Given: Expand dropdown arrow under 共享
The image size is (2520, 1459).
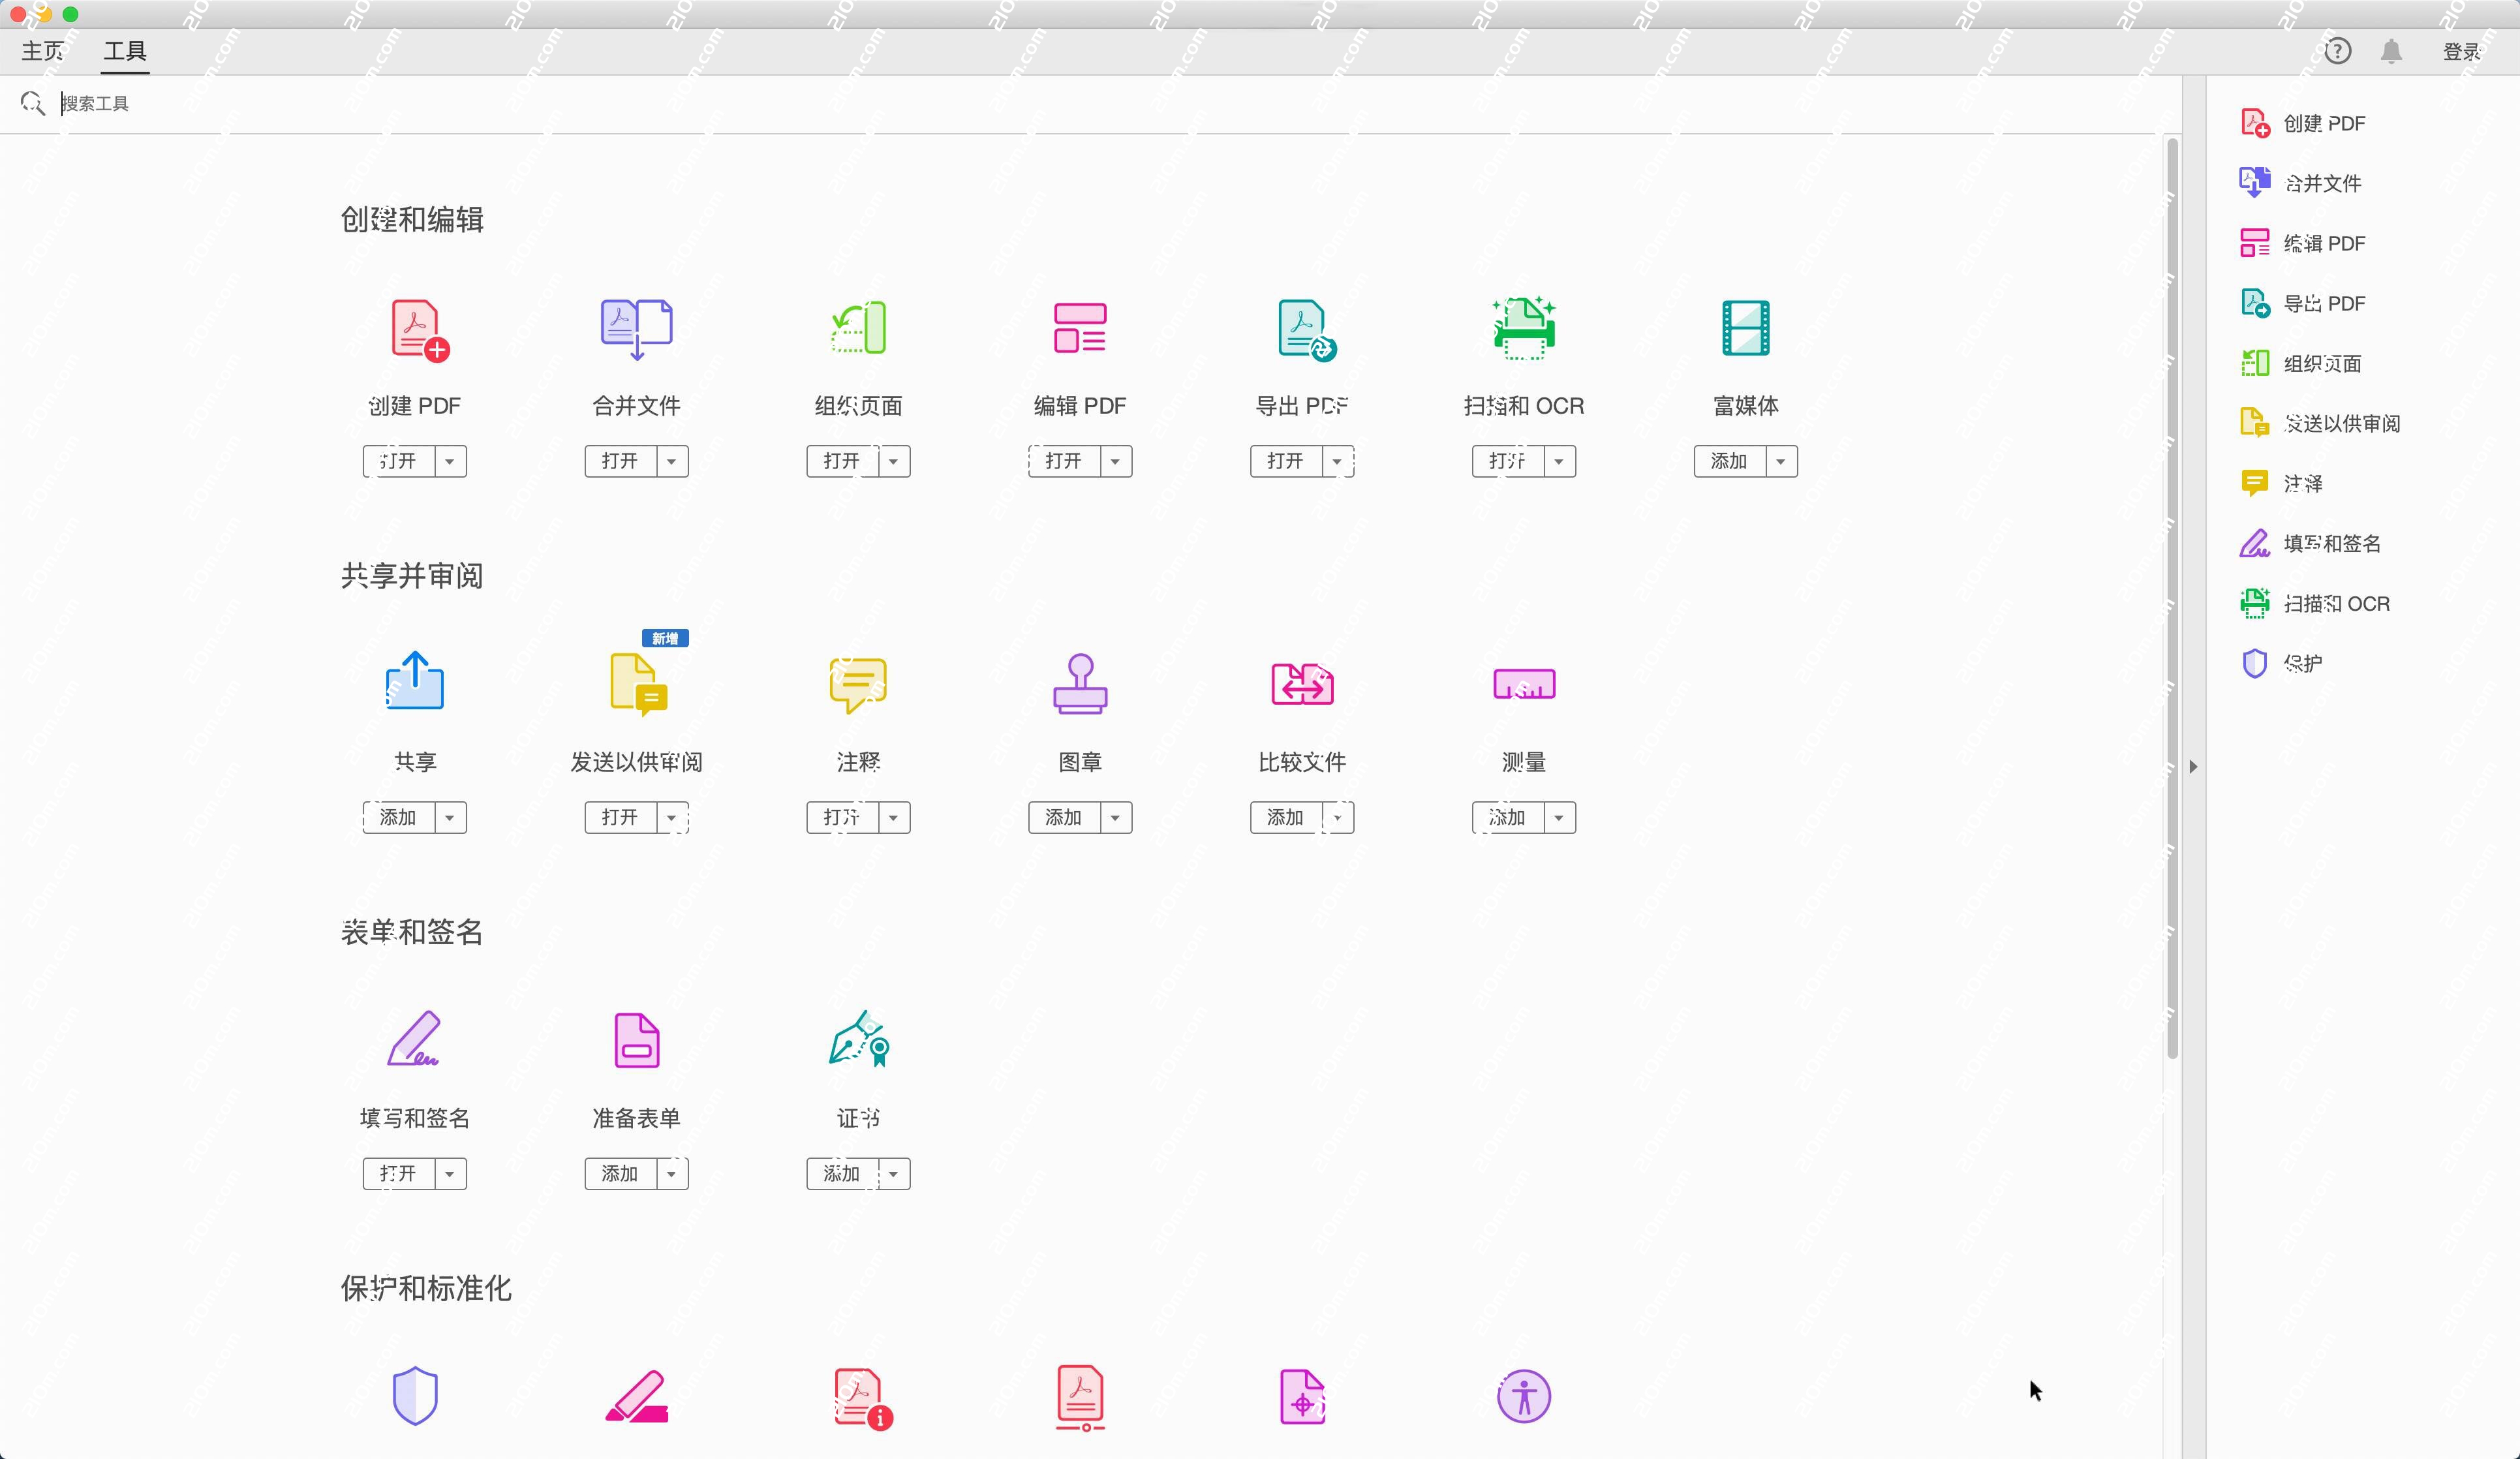Looking at the screenshot, I should (x=450, y=817).
